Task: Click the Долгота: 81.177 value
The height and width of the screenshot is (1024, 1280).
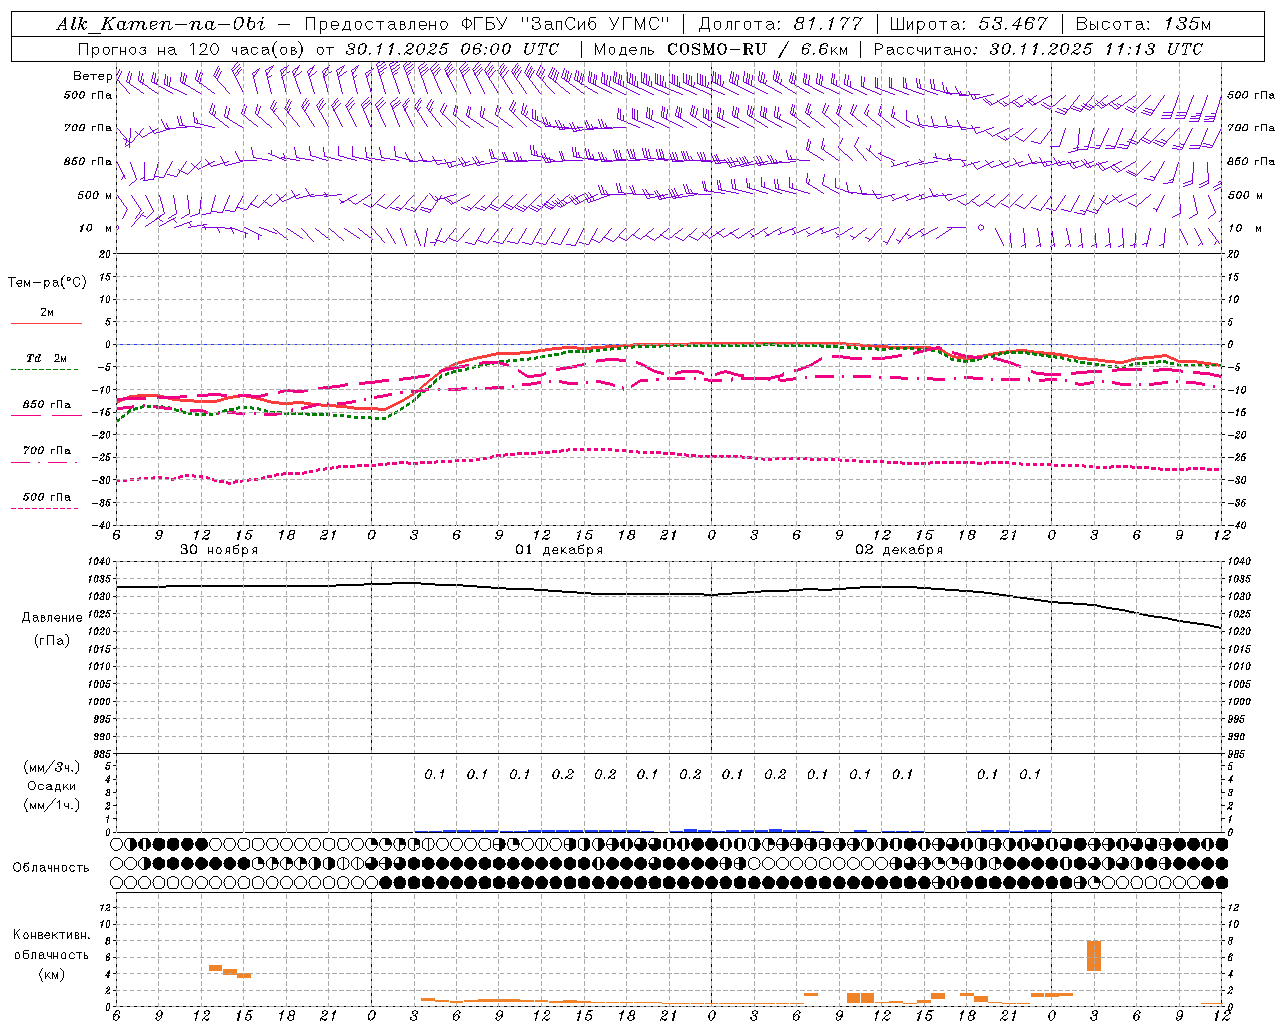Action: coord(780,24)
